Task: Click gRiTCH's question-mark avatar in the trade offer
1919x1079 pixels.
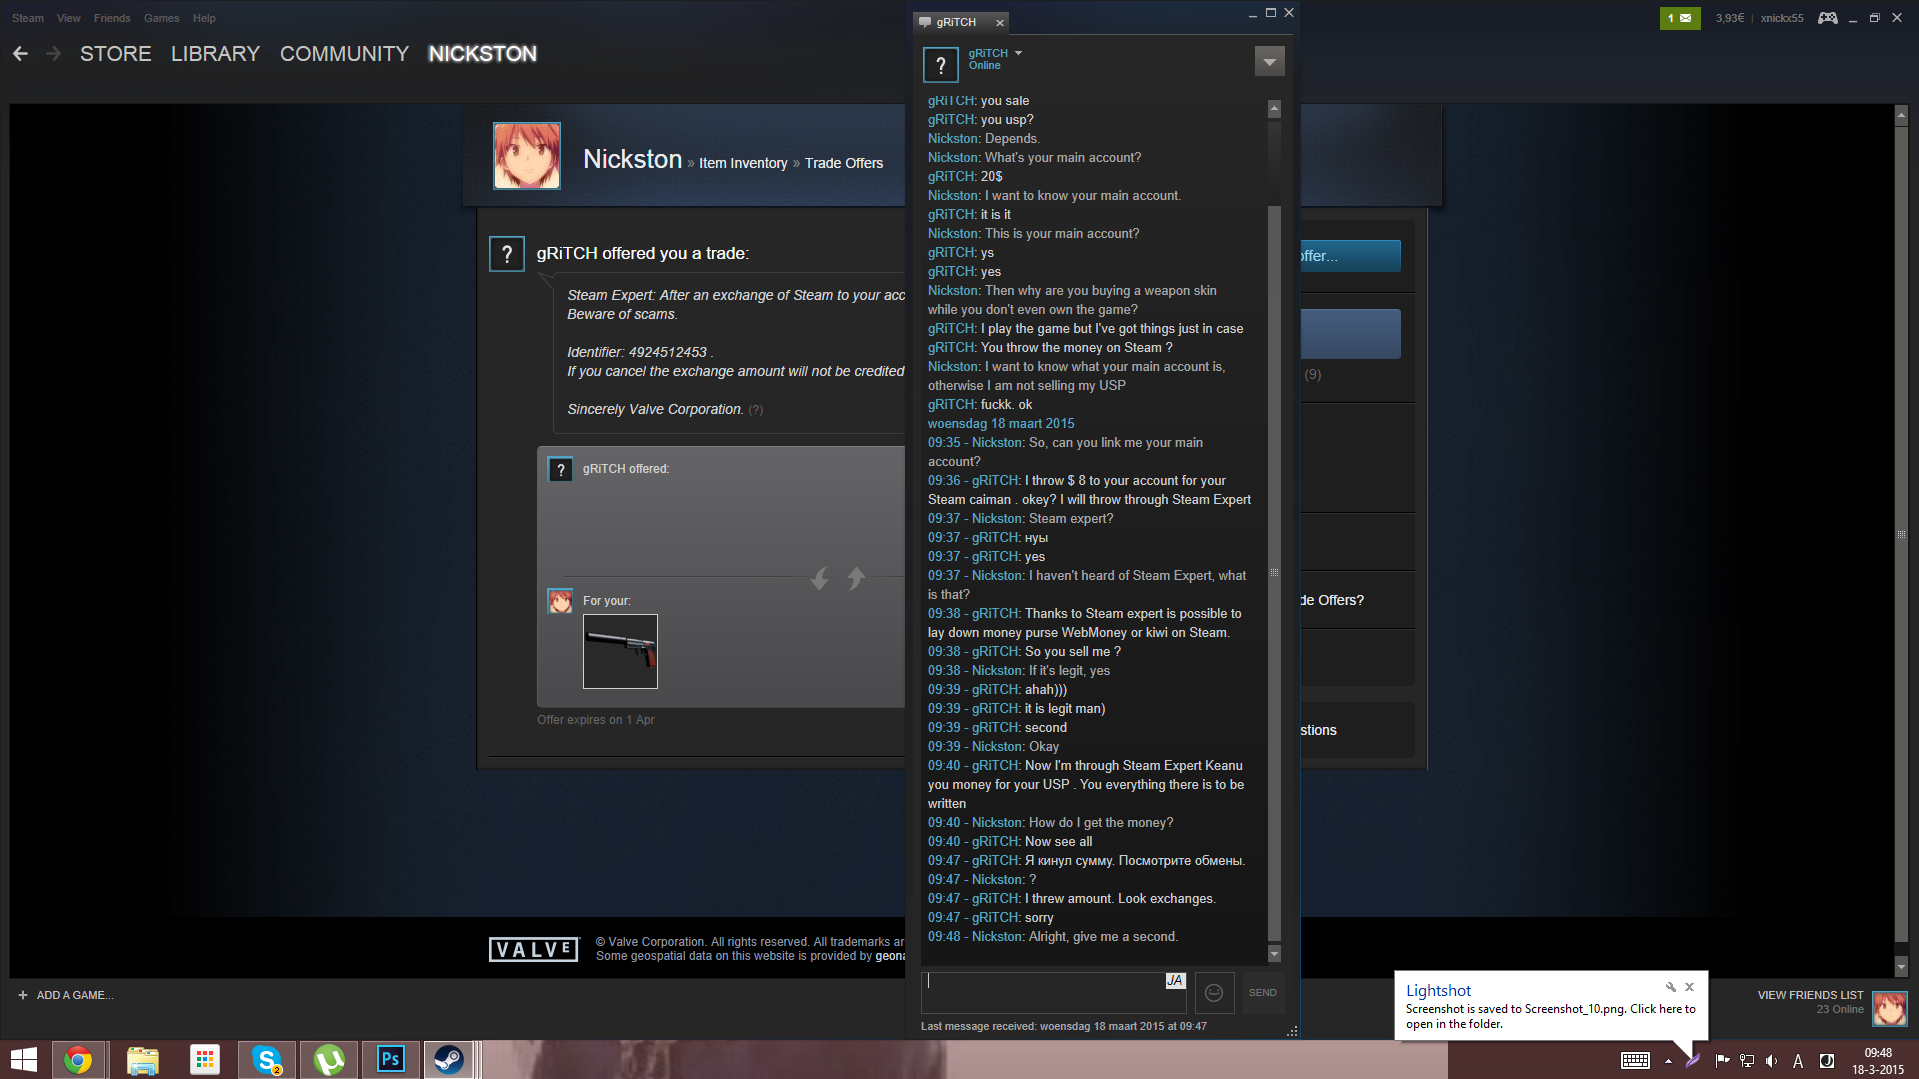Action: pos(507,254)
